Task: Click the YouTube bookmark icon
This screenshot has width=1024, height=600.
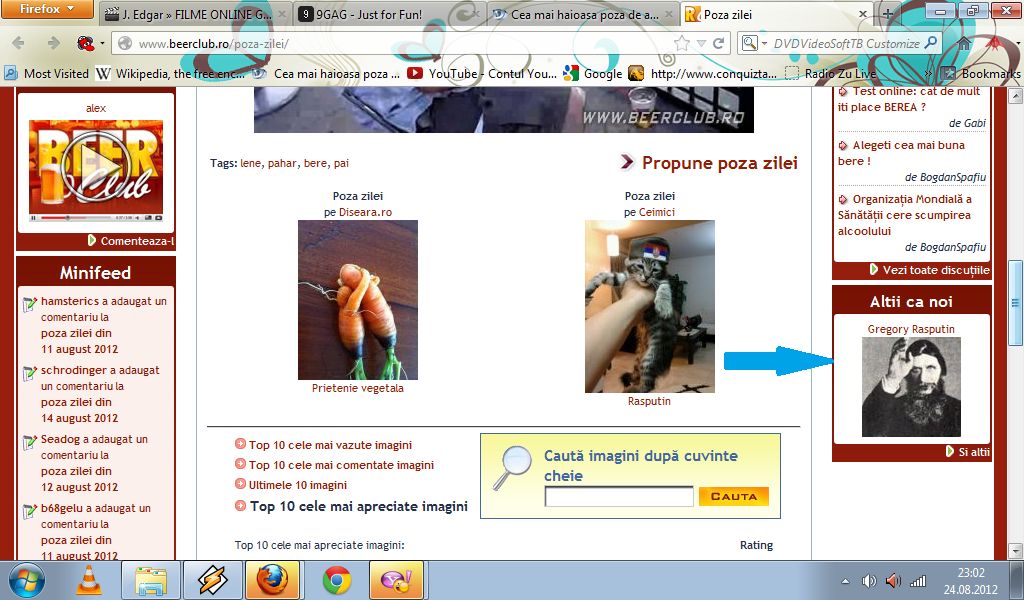Action: [415, 73]
